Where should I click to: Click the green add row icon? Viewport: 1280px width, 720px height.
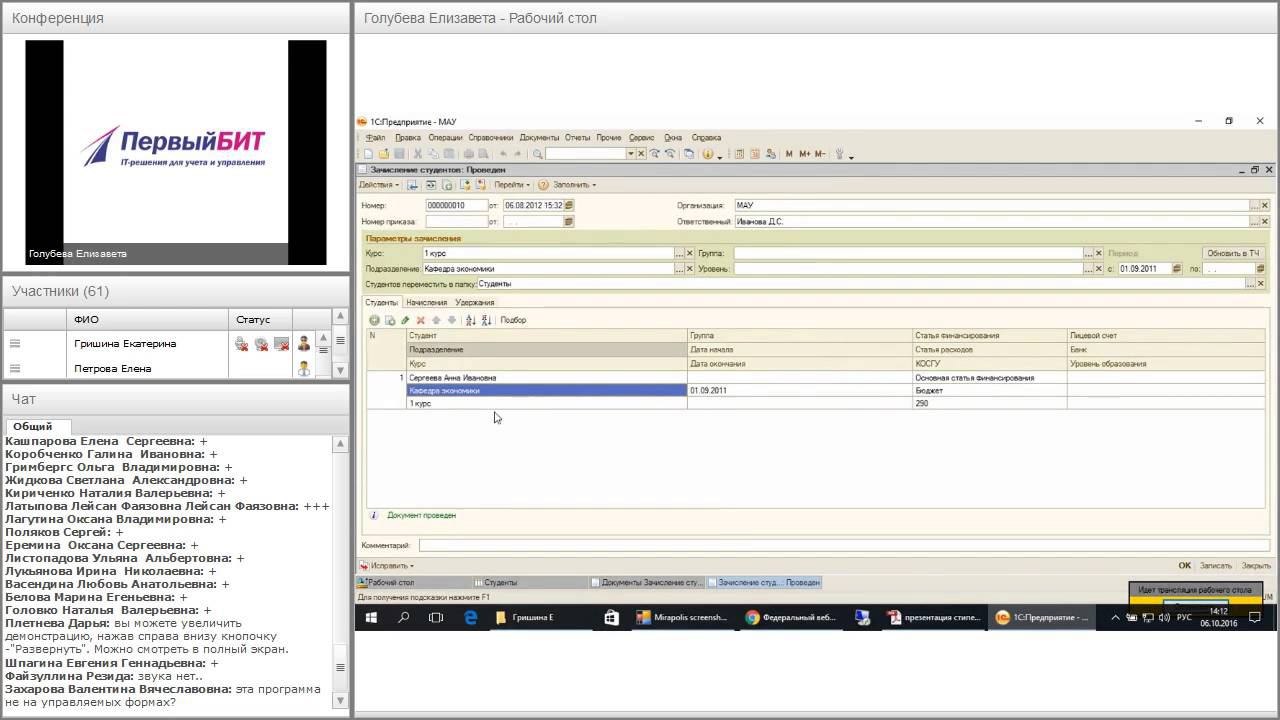pos(374,320)
